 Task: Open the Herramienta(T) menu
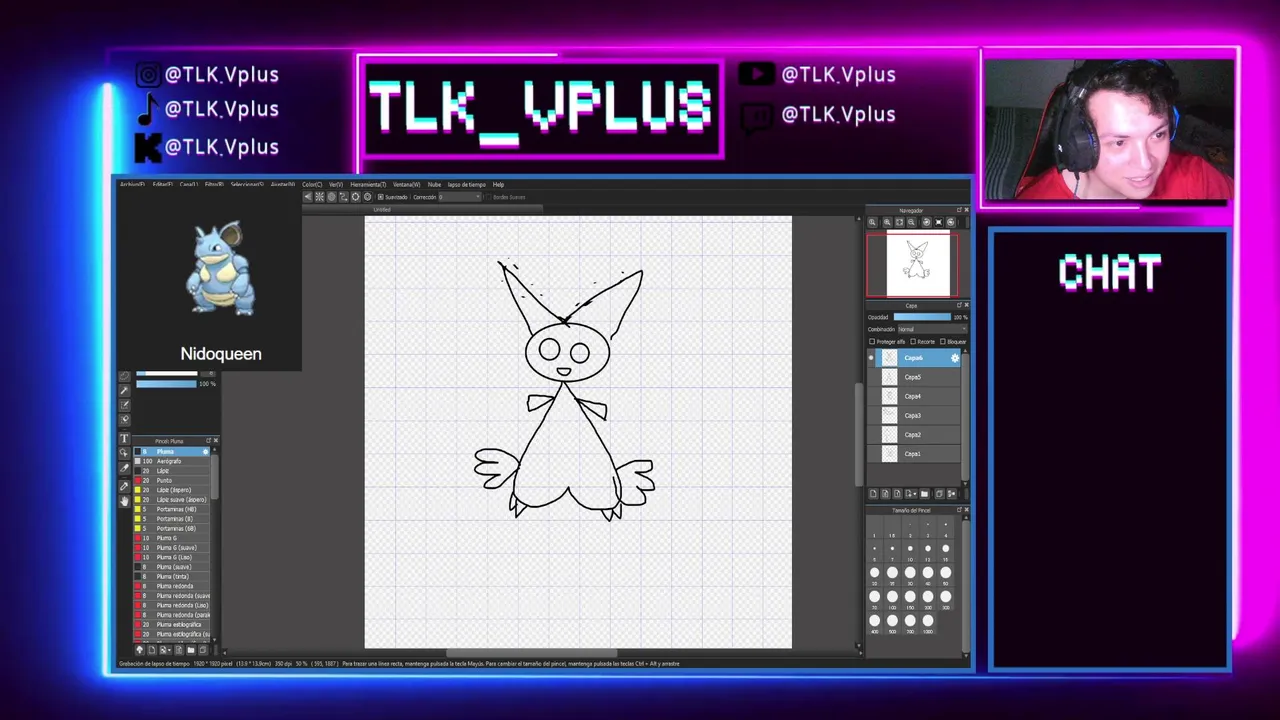(368, 185)
